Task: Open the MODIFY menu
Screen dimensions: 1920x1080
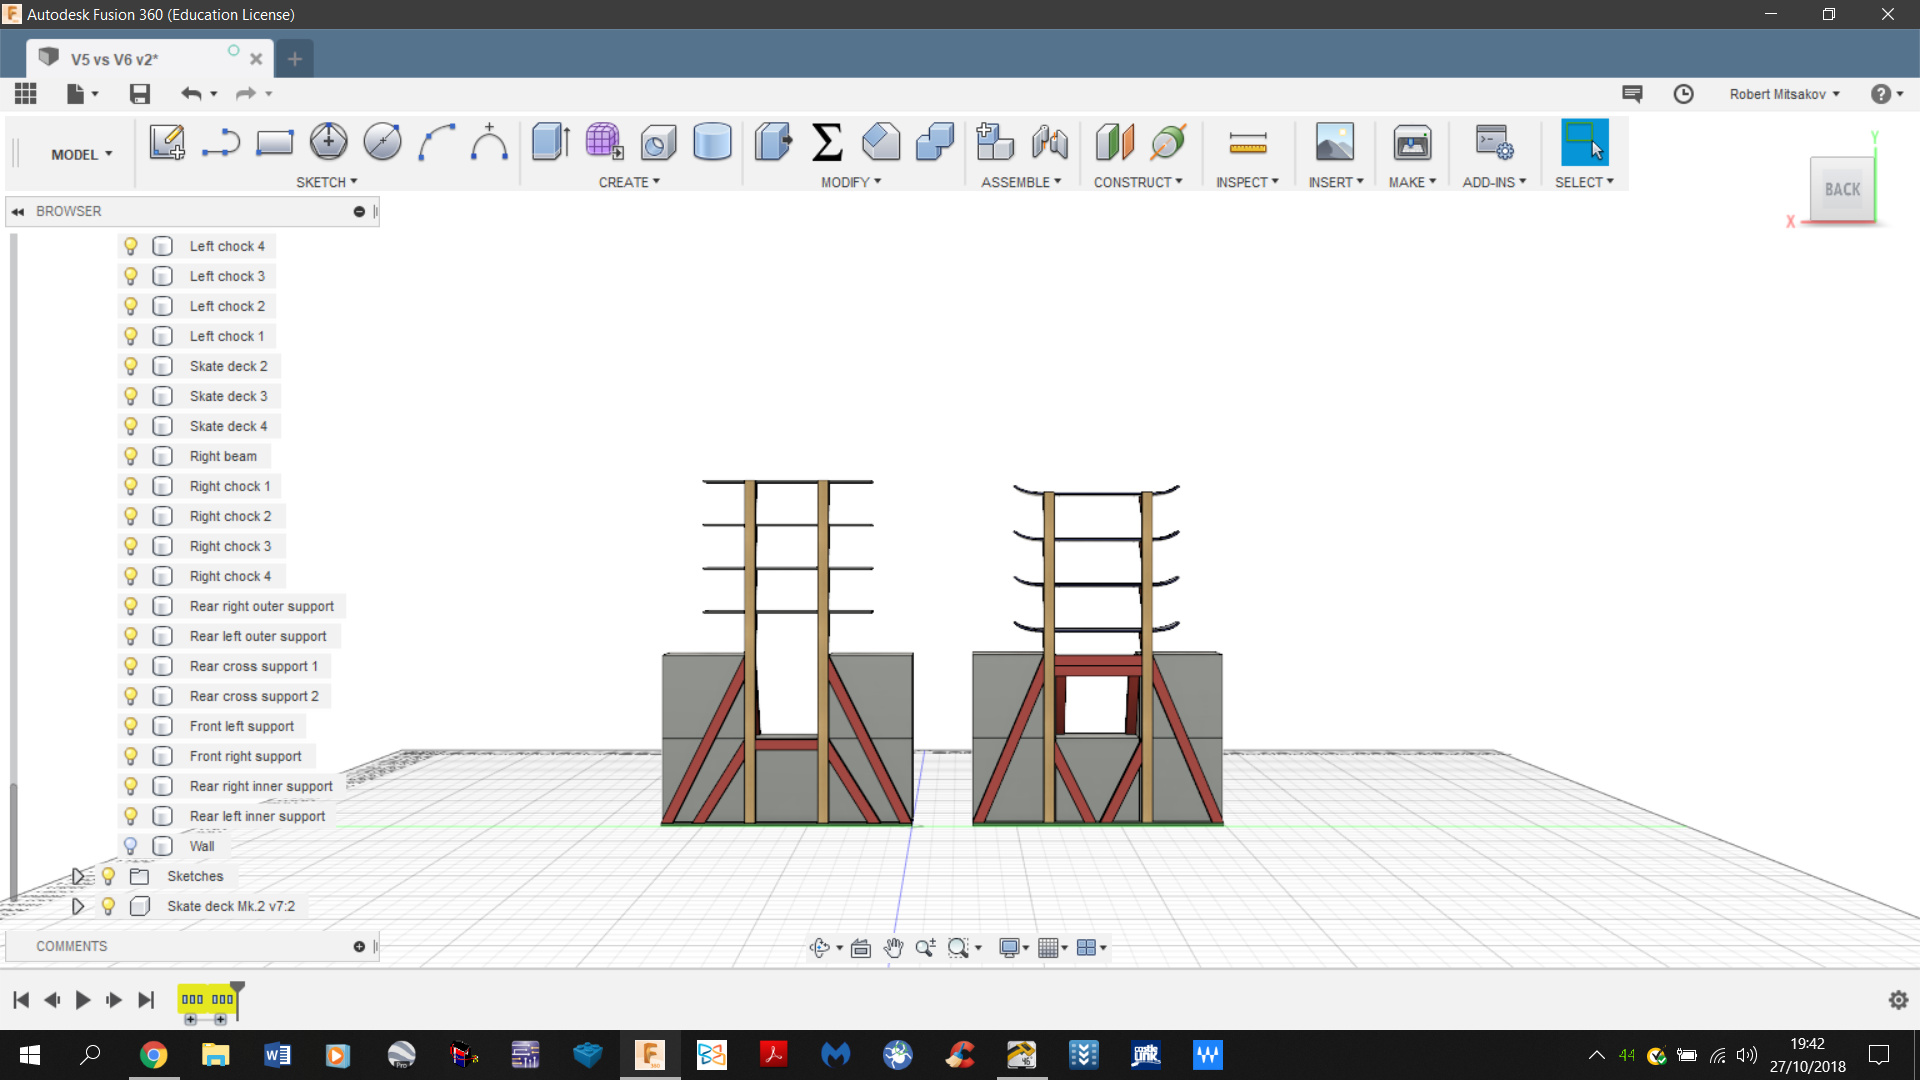Action: point(851,182)
